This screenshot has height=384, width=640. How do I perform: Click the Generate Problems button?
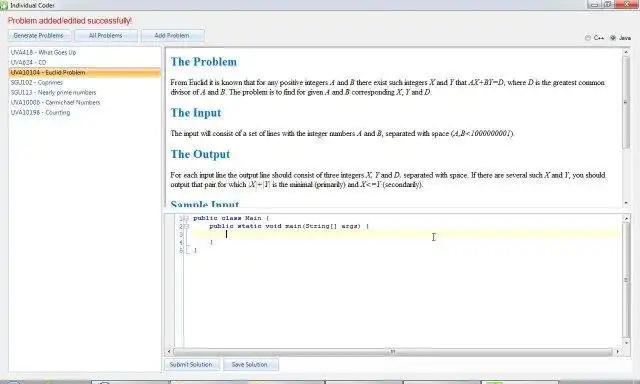pos(39,36)
